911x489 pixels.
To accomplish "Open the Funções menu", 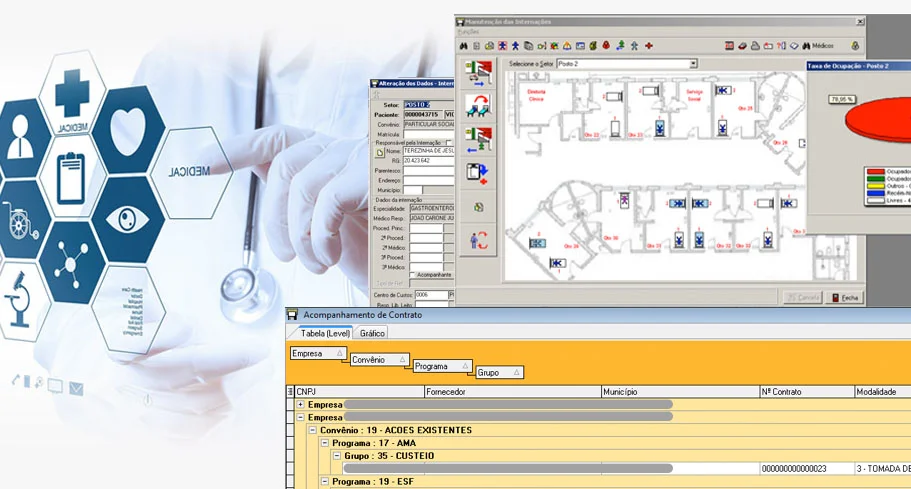I will click(469, 32).
